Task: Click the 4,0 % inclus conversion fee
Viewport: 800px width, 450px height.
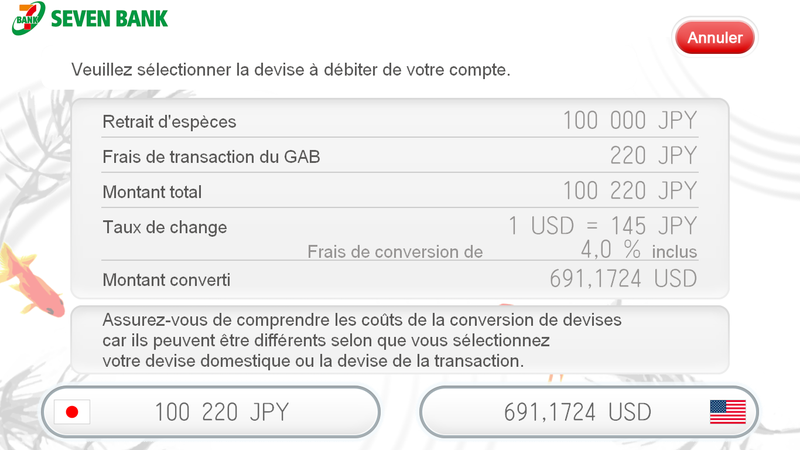Action: coord(638,250)
